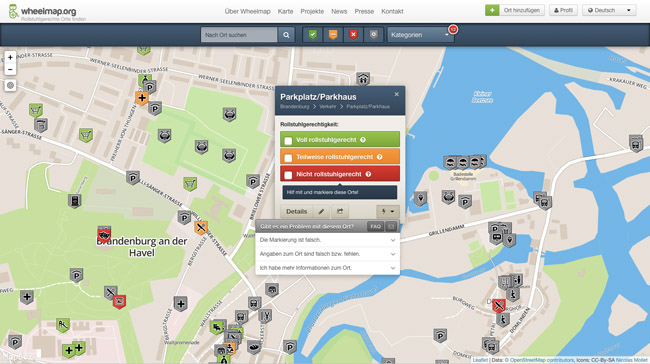
Task: Click into the 'Nach Ort suchen' field
Action: (239, 35)
